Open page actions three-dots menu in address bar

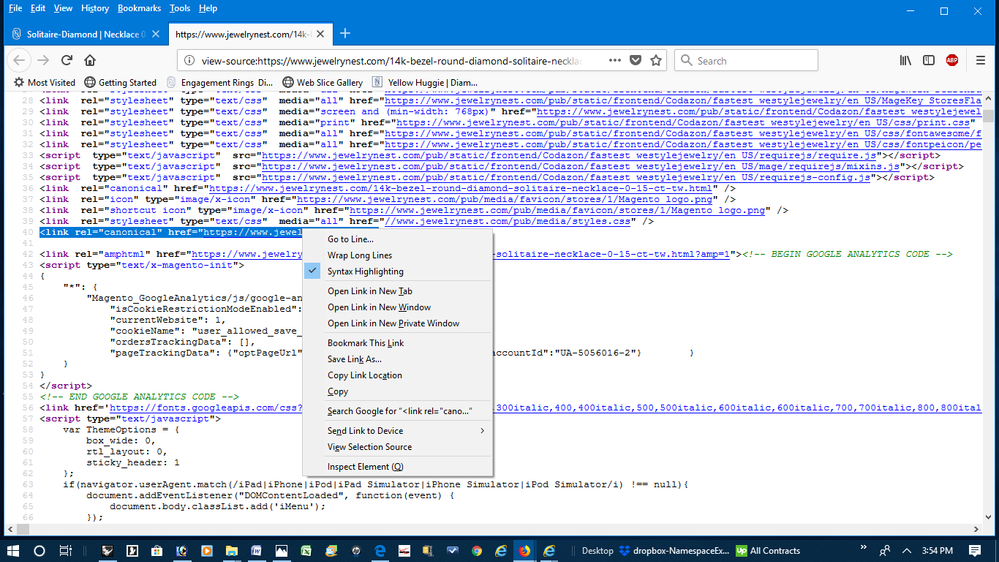tap(614, 60)
